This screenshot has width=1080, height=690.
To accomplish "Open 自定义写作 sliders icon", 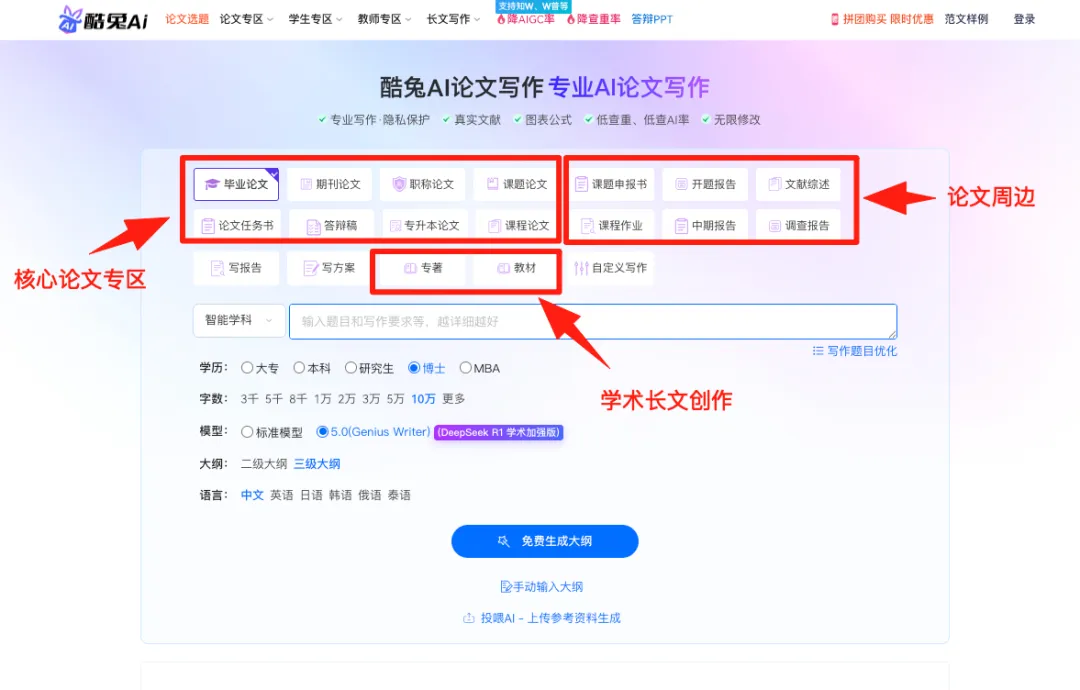I will coord(581,268).
